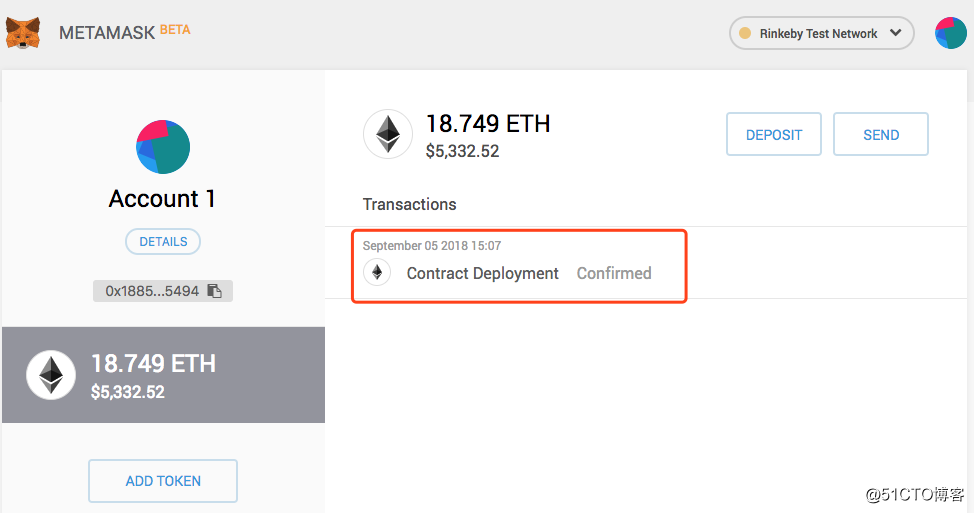974x513 pixels.
Task: Open account DETAILS
Action: (x=163, y=241)
